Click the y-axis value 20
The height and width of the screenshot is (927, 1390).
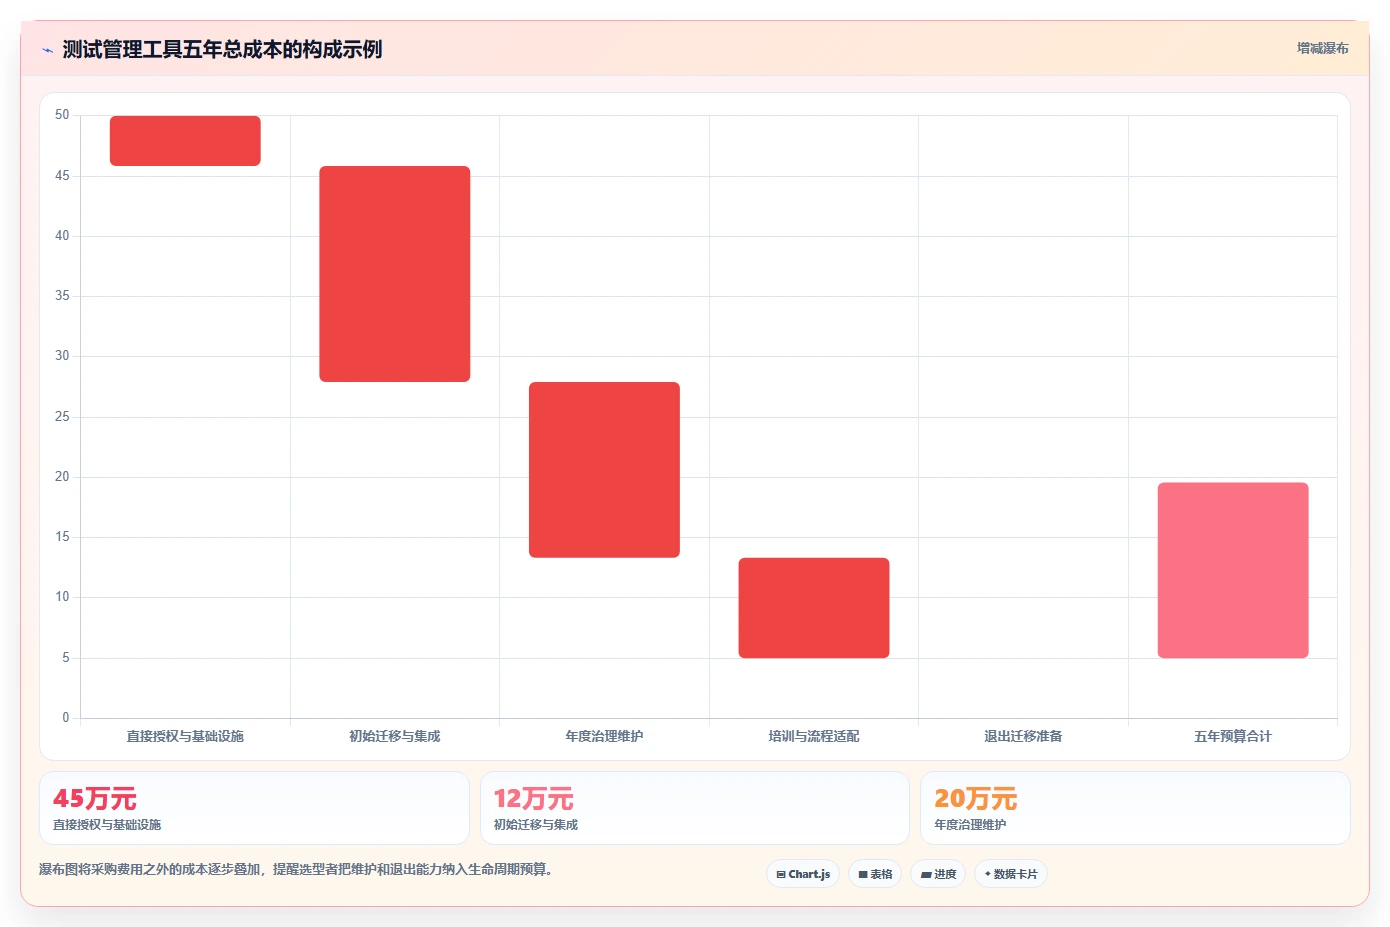coord(62,477)
